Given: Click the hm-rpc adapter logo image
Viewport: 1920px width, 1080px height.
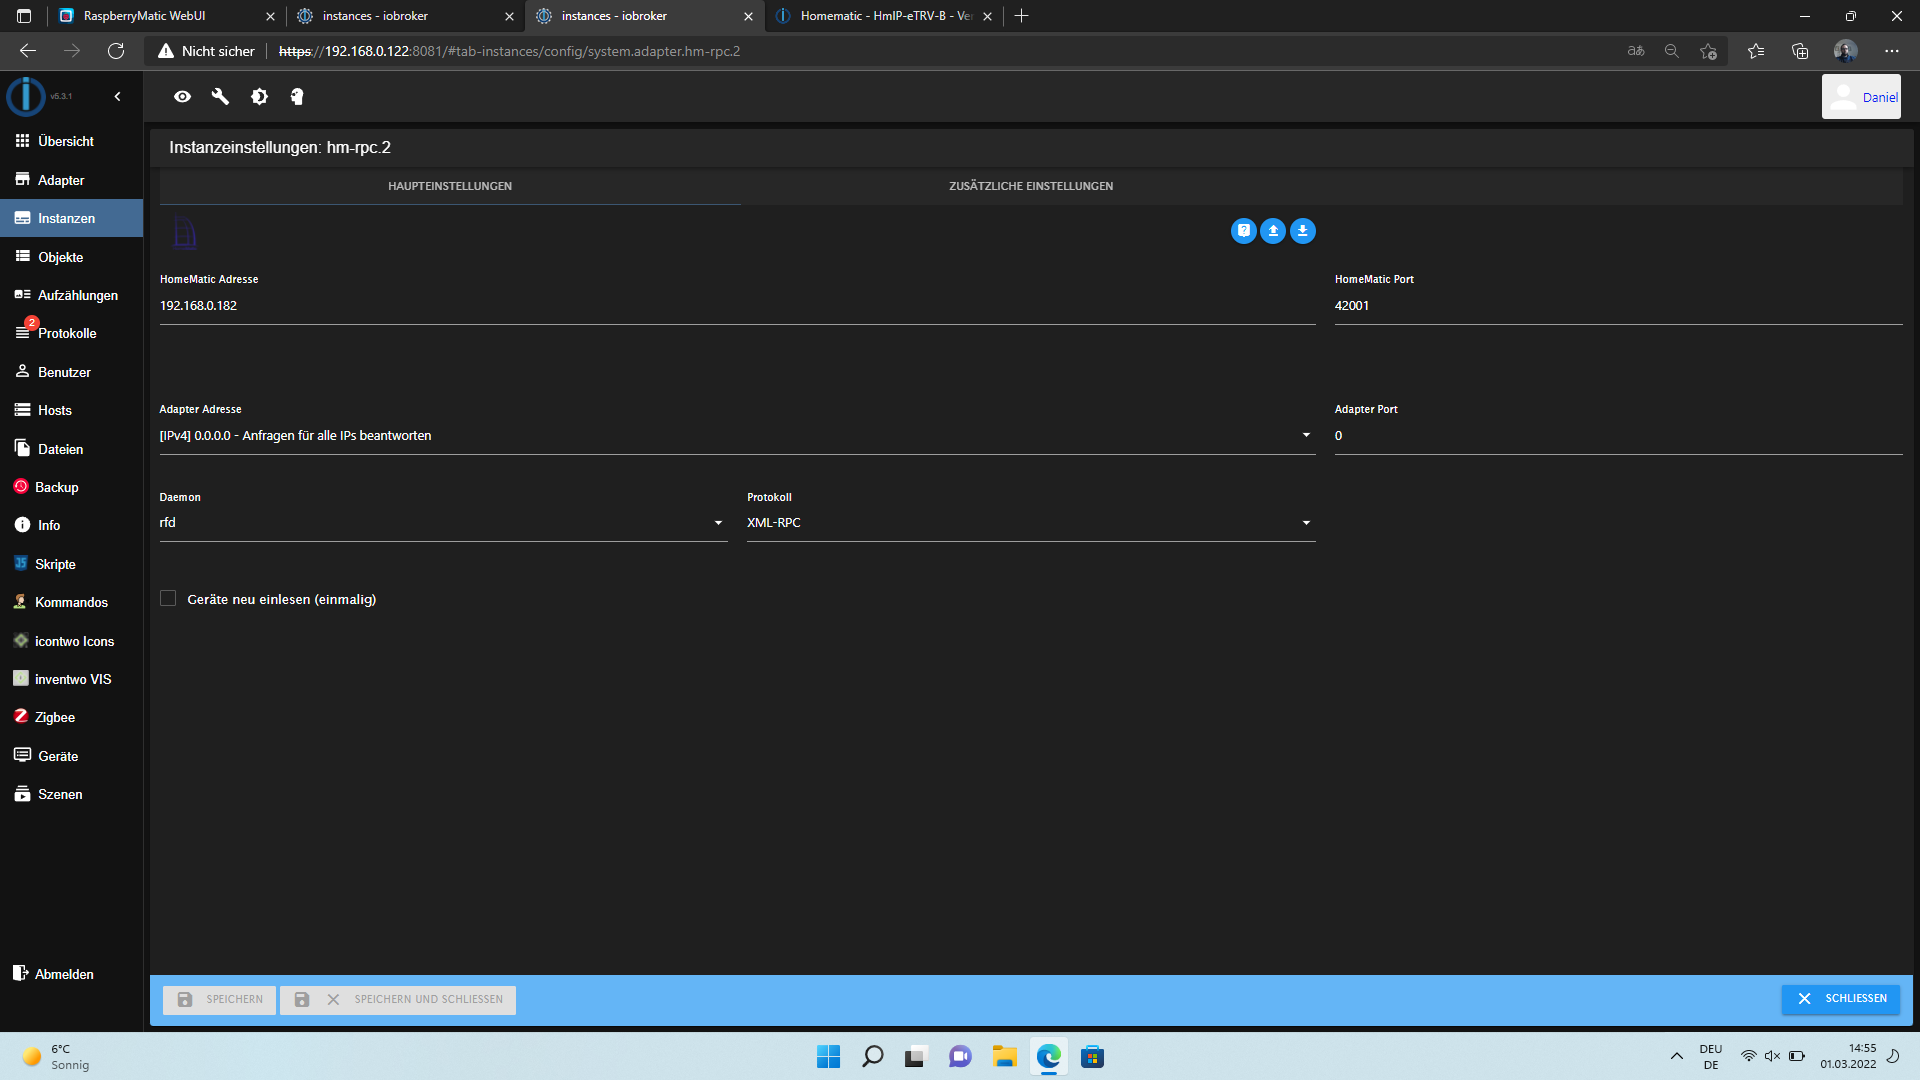Looking at the screenshot, I should click(x=185, y=233).
